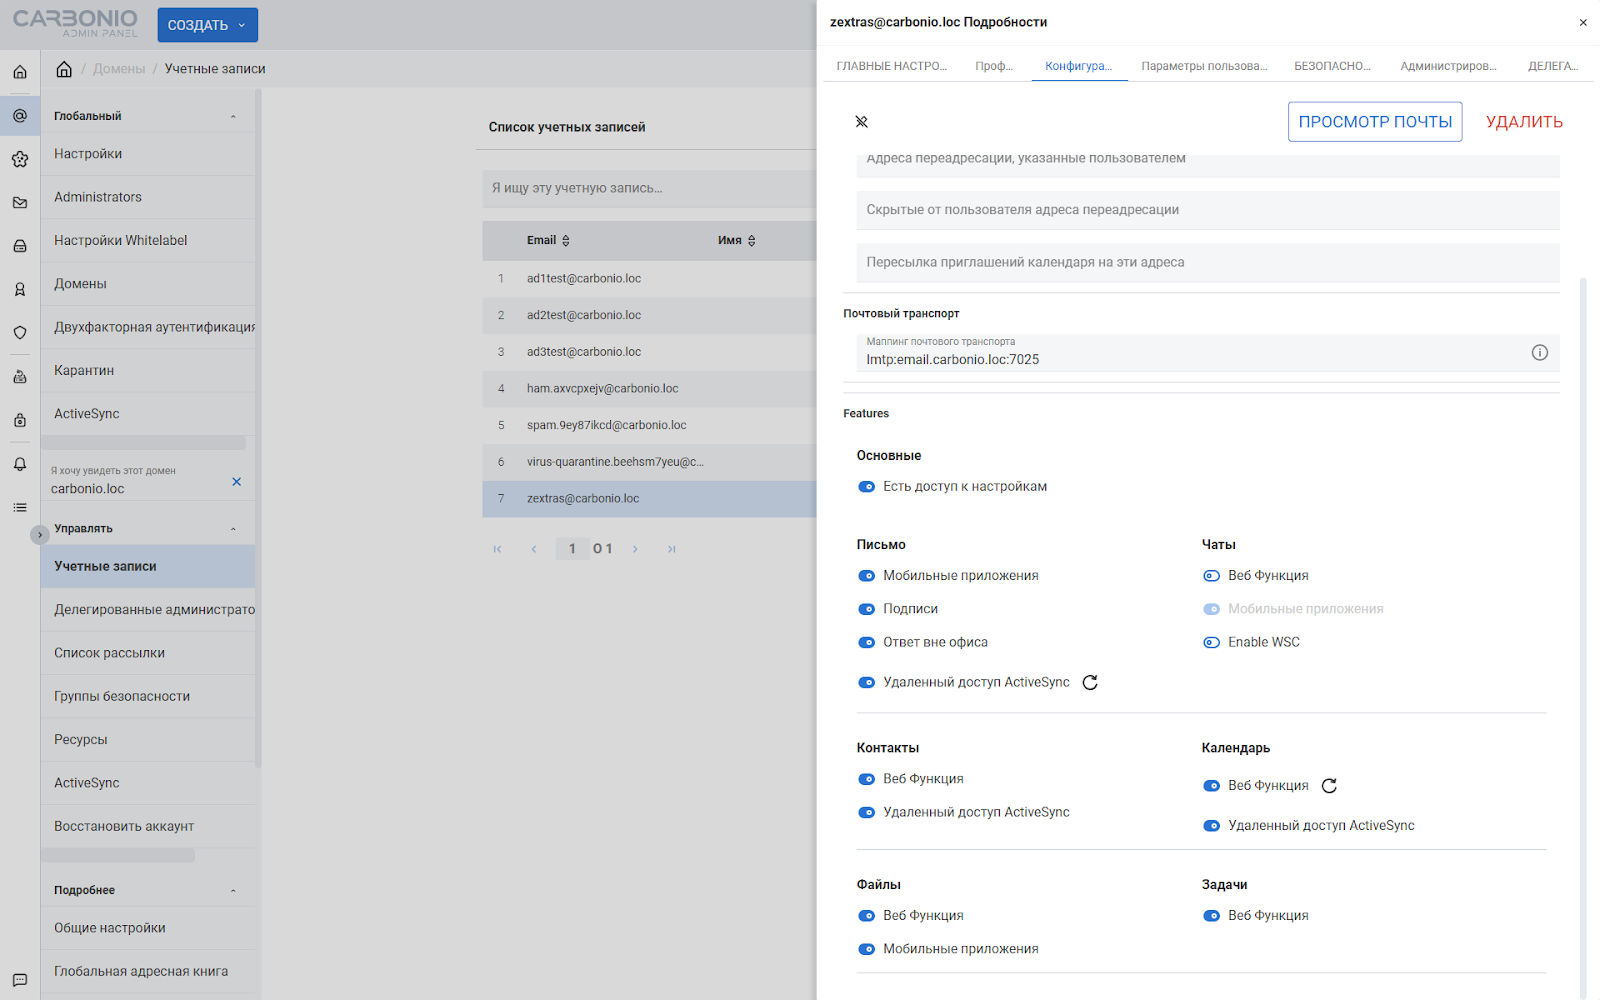Toggle Есть доступ к настройкам switch
Image resolution: width=1600 pixels, height=1000 pixels.
click(867, 487)
